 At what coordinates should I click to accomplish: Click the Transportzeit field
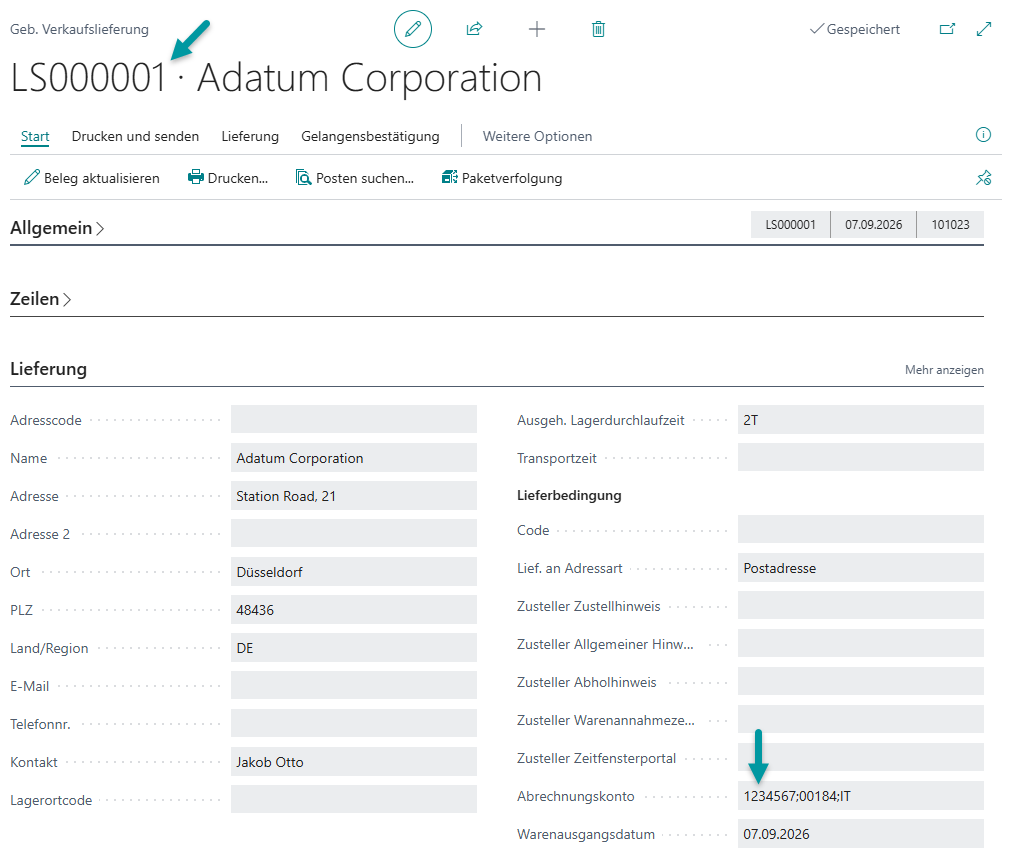pos(861,458)
